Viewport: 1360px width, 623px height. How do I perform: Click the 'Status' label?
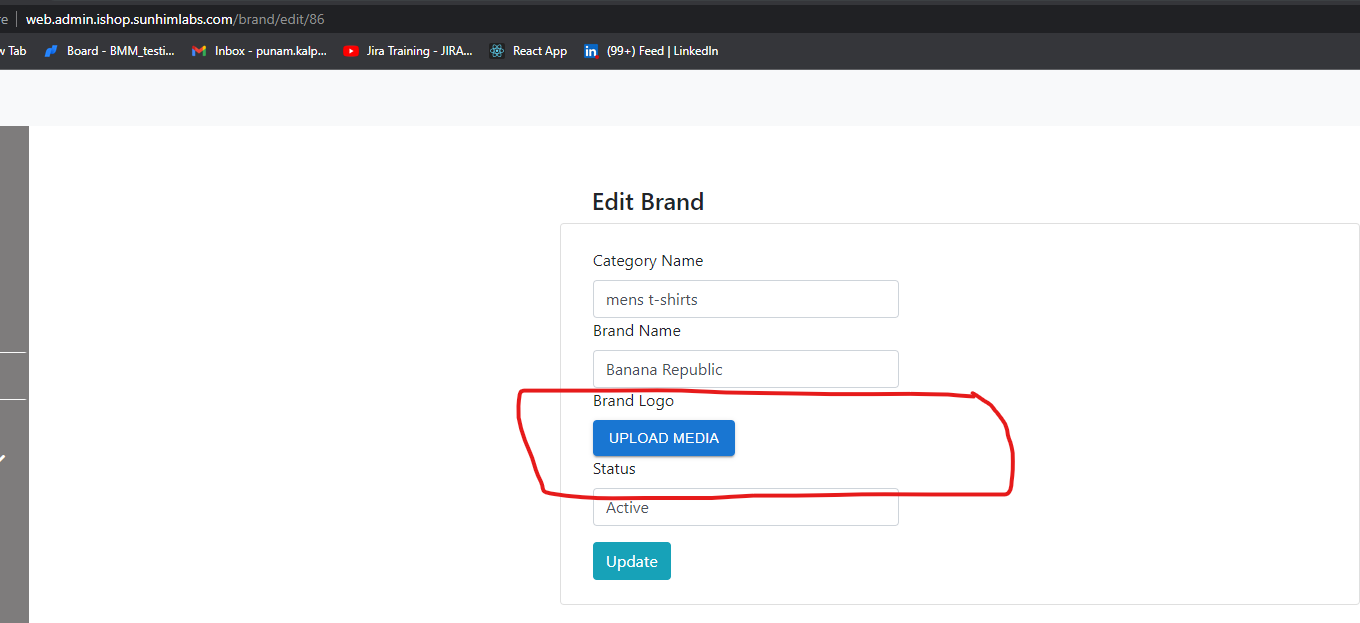(x=614, y=469)
